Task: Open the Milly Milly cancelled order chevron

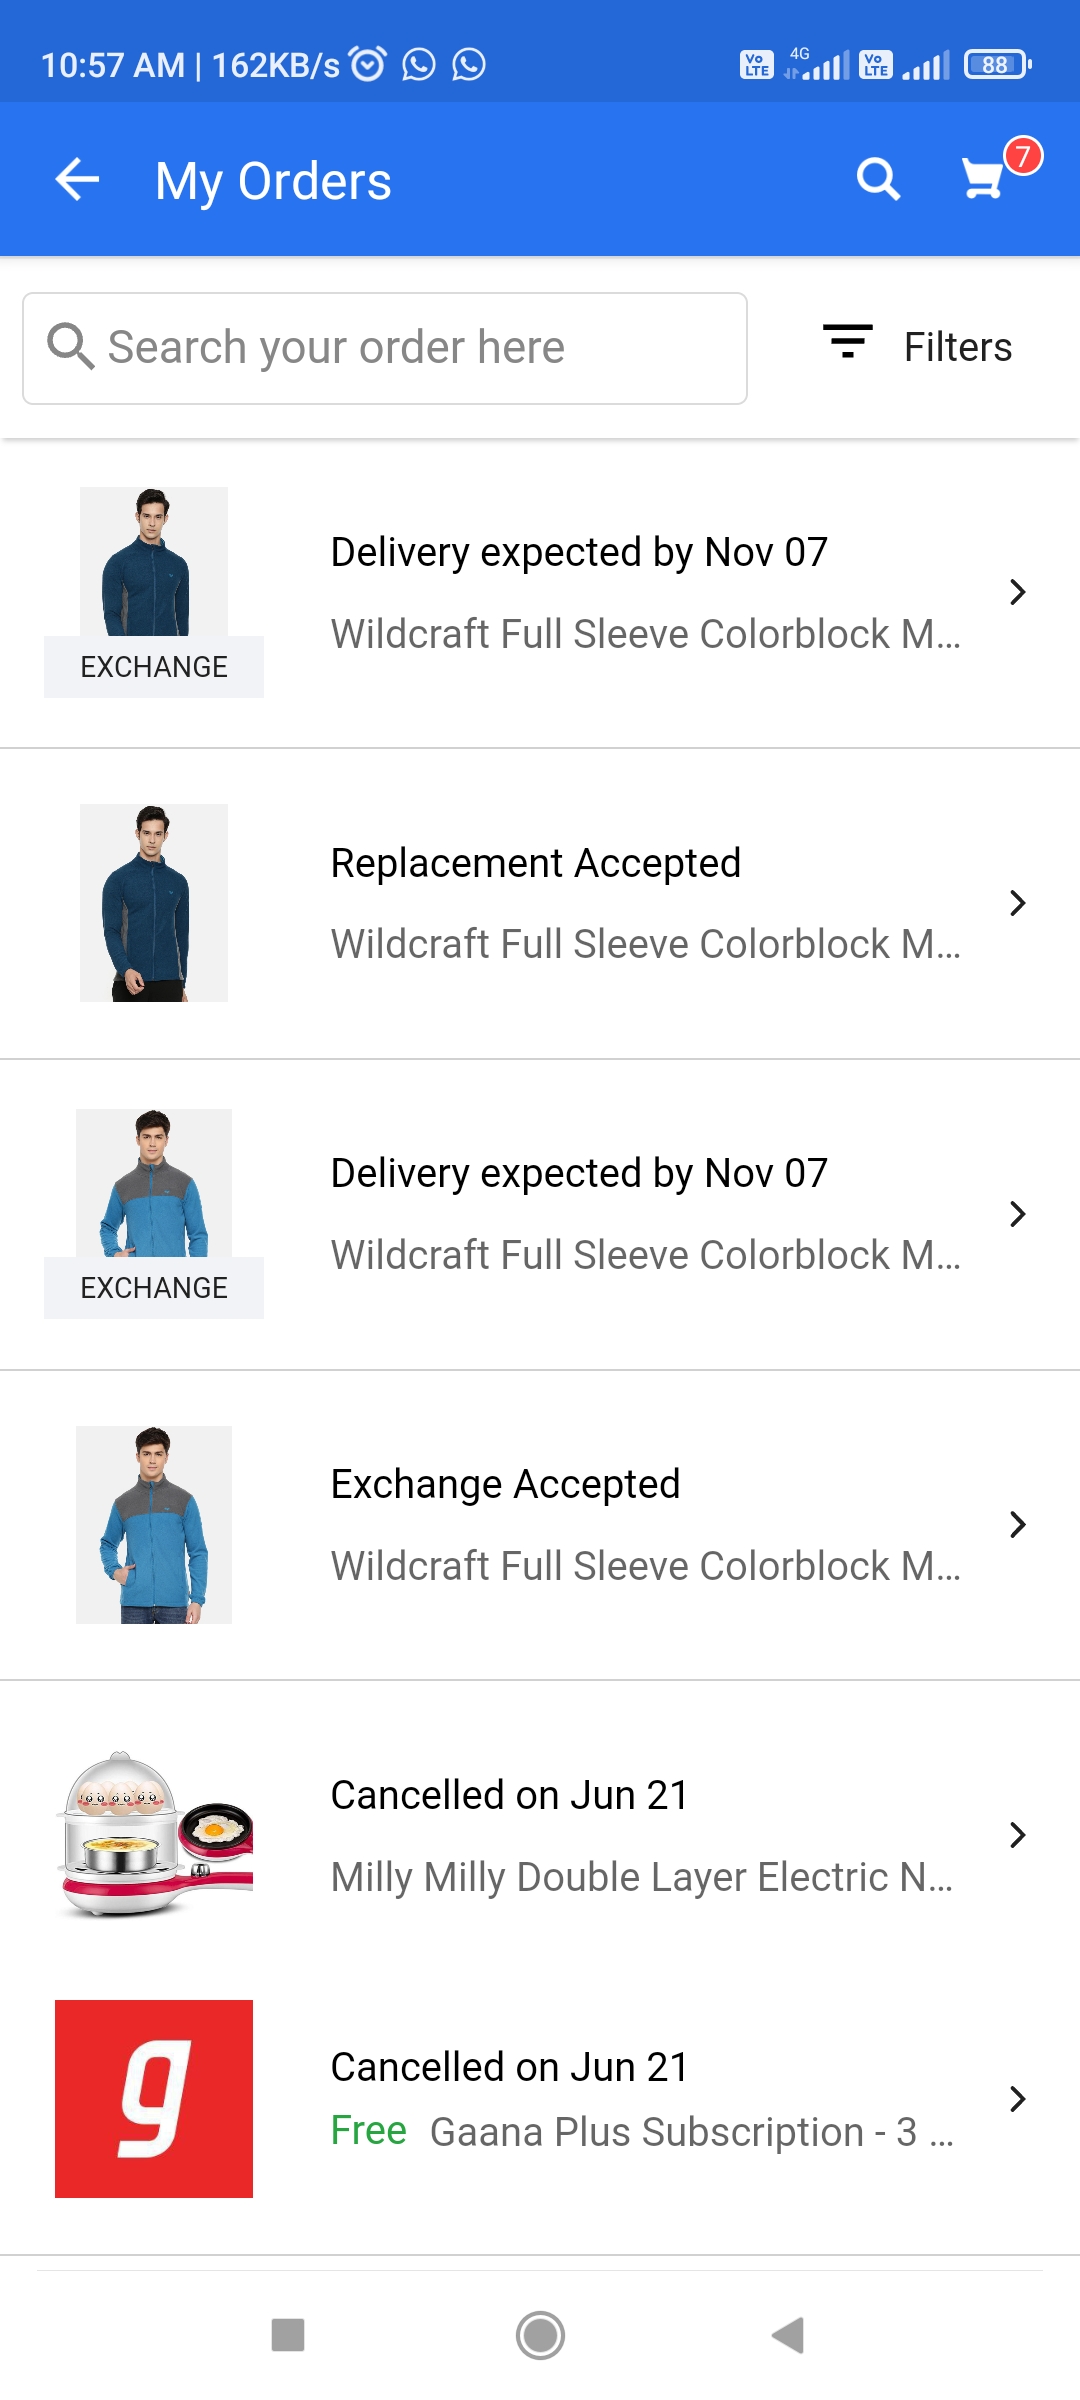Action: [x=1017, y=1835]
